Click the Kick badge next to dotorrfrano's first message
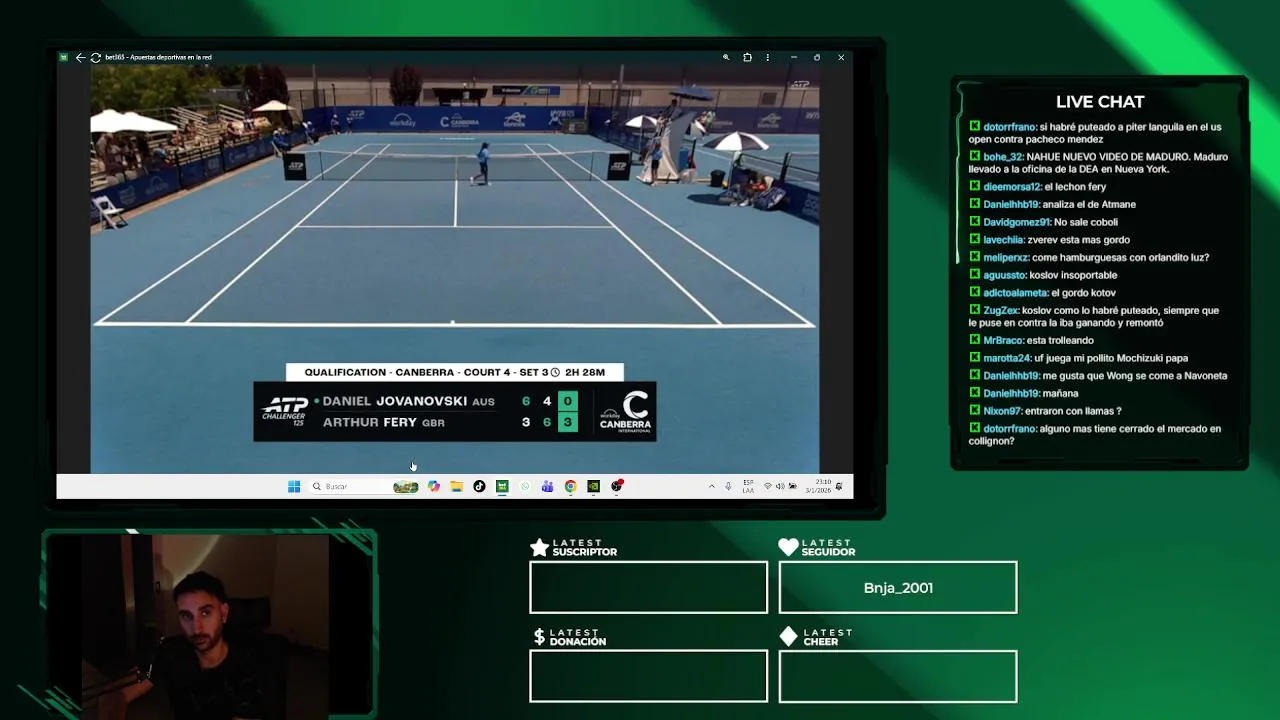This screenshot has height=720, width=1280. [x=974, y=127]
